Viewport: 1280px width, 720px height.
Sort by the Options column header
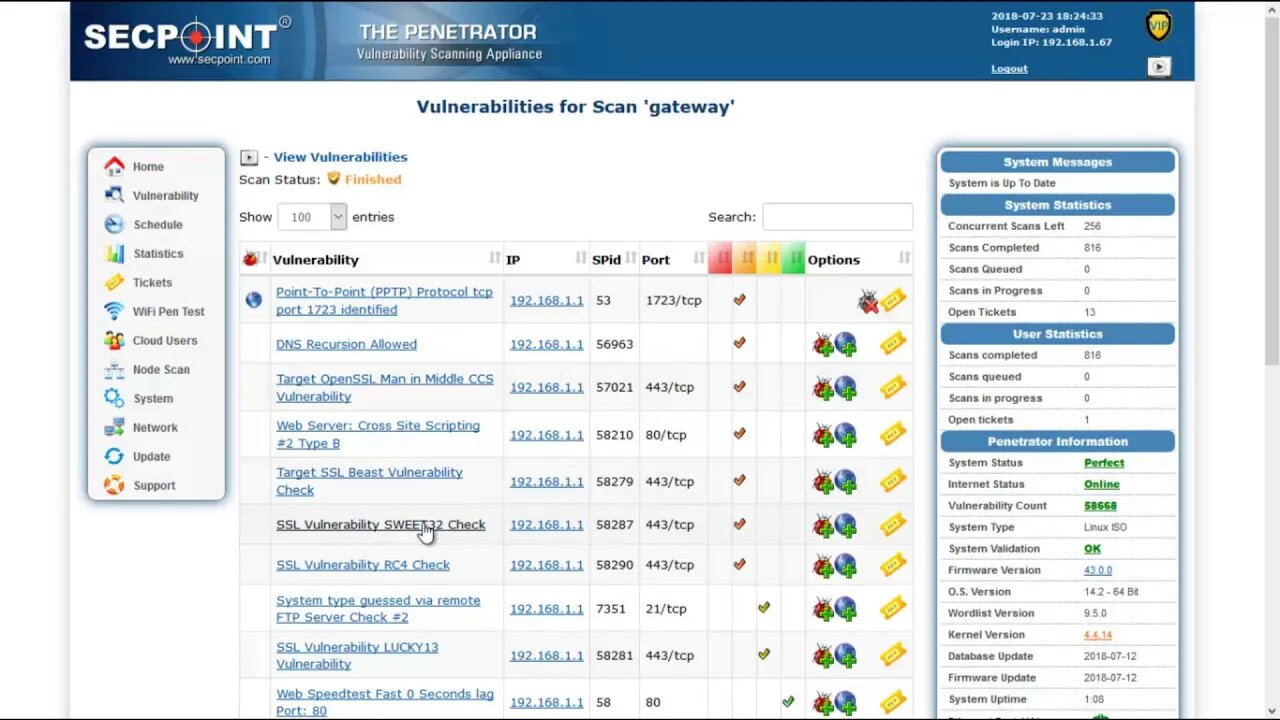(x=859, y=259)
